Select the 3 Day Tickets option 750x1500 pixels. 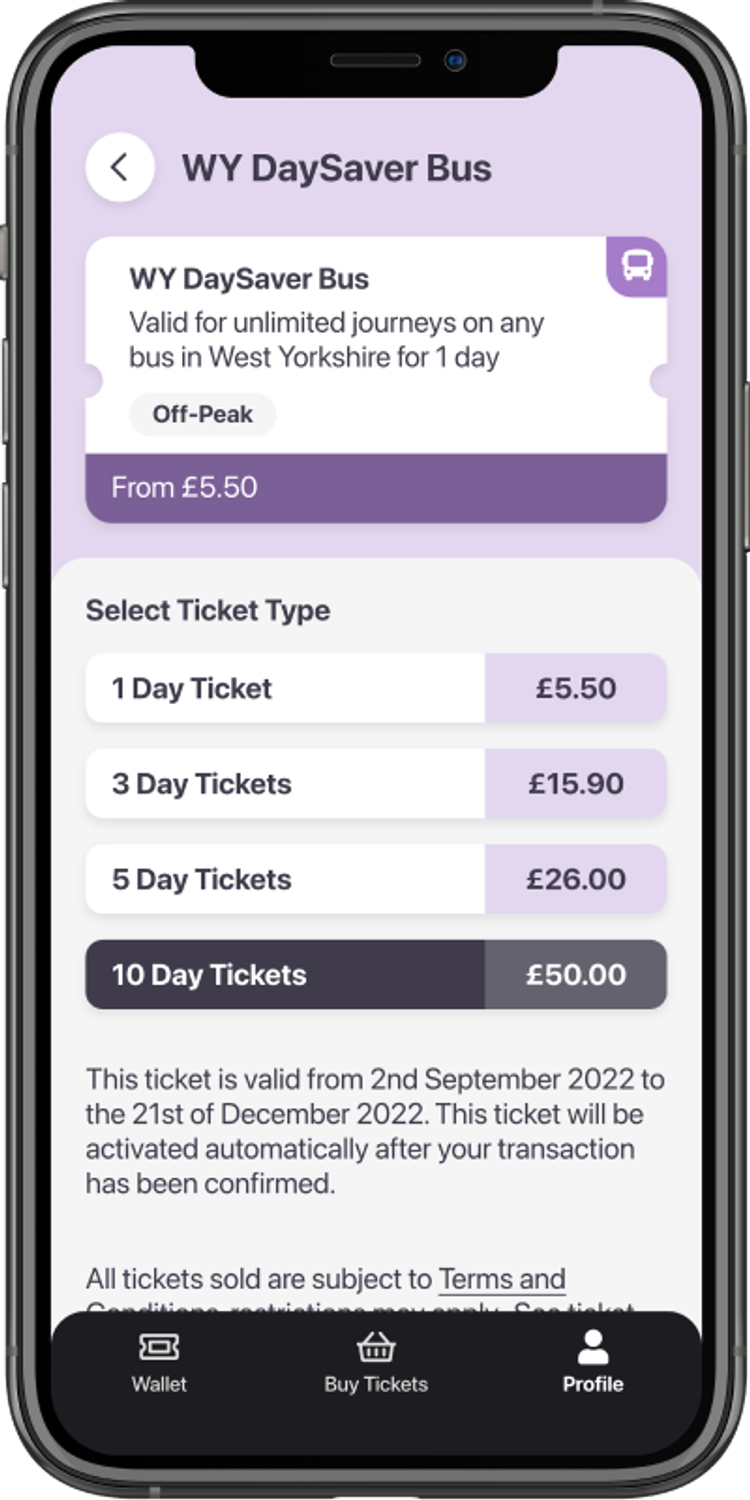(285, 784)
